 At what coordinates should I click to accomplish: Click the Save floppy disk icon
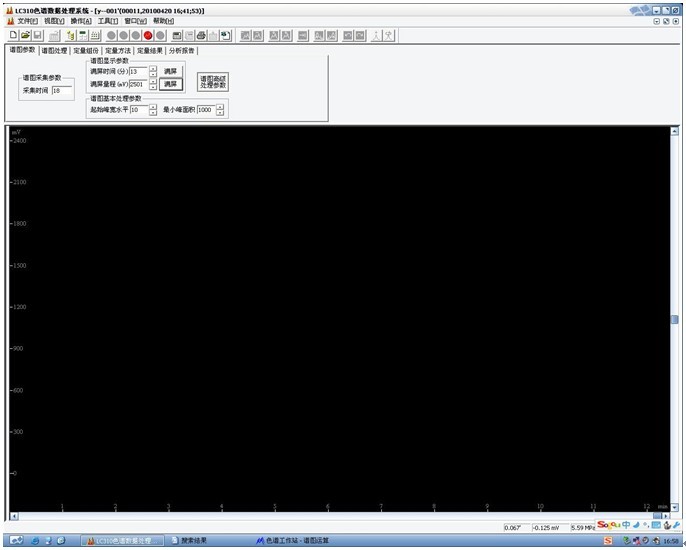pos(37,35)
